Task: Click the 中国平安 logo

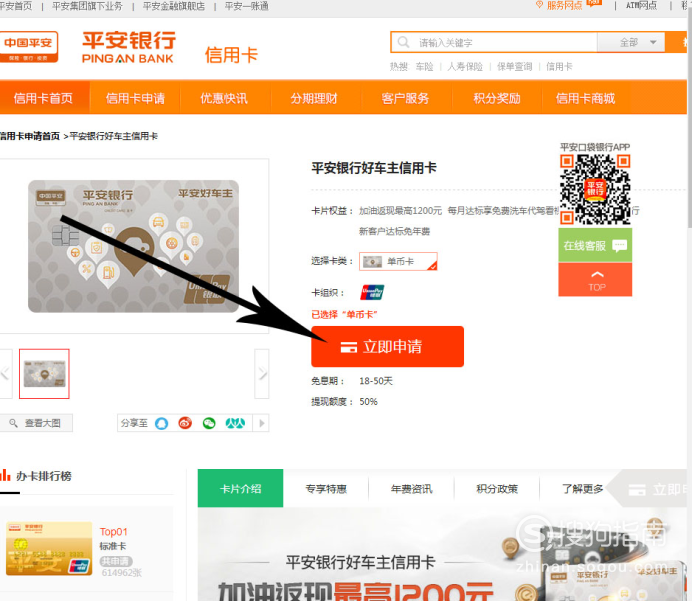Action: 29,47
